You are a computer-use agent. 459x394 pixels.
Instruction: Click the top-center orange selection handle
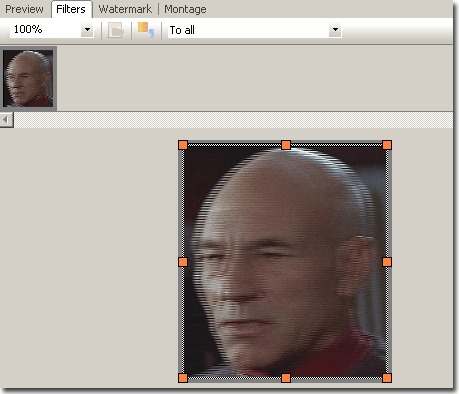286,145
